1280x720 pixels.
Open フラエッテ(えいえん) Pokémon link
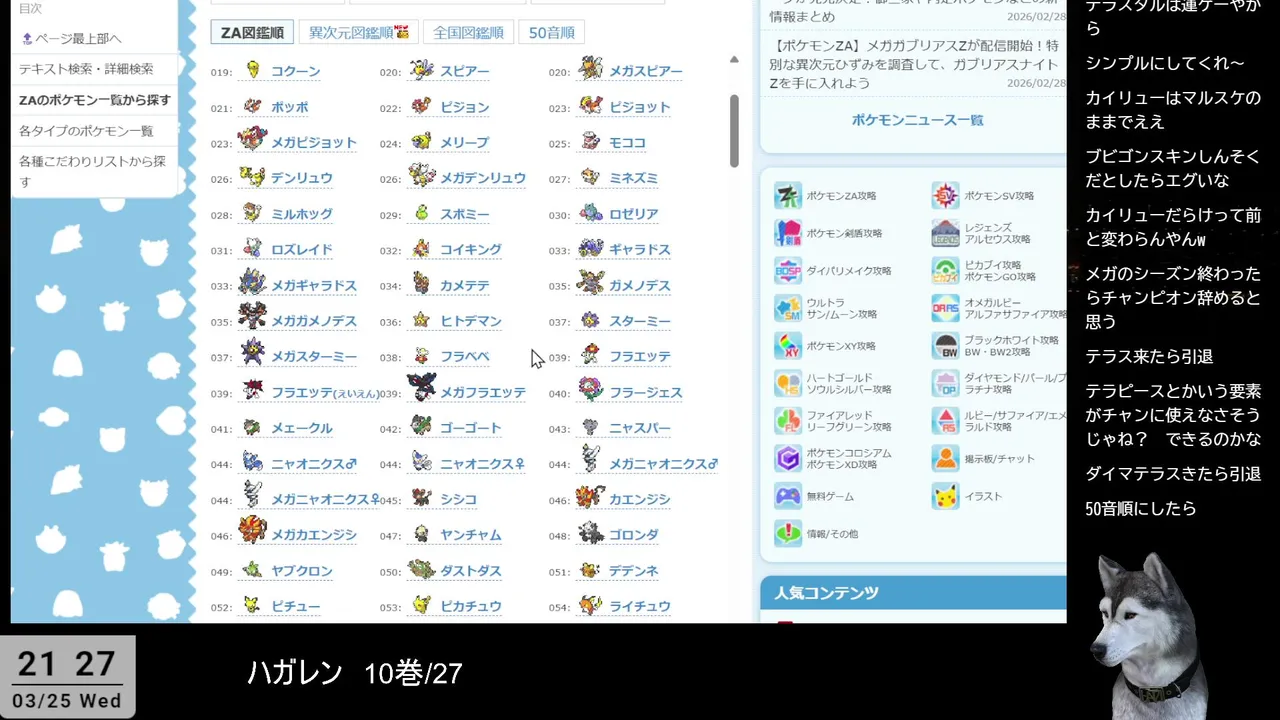[x=325, y=393]
